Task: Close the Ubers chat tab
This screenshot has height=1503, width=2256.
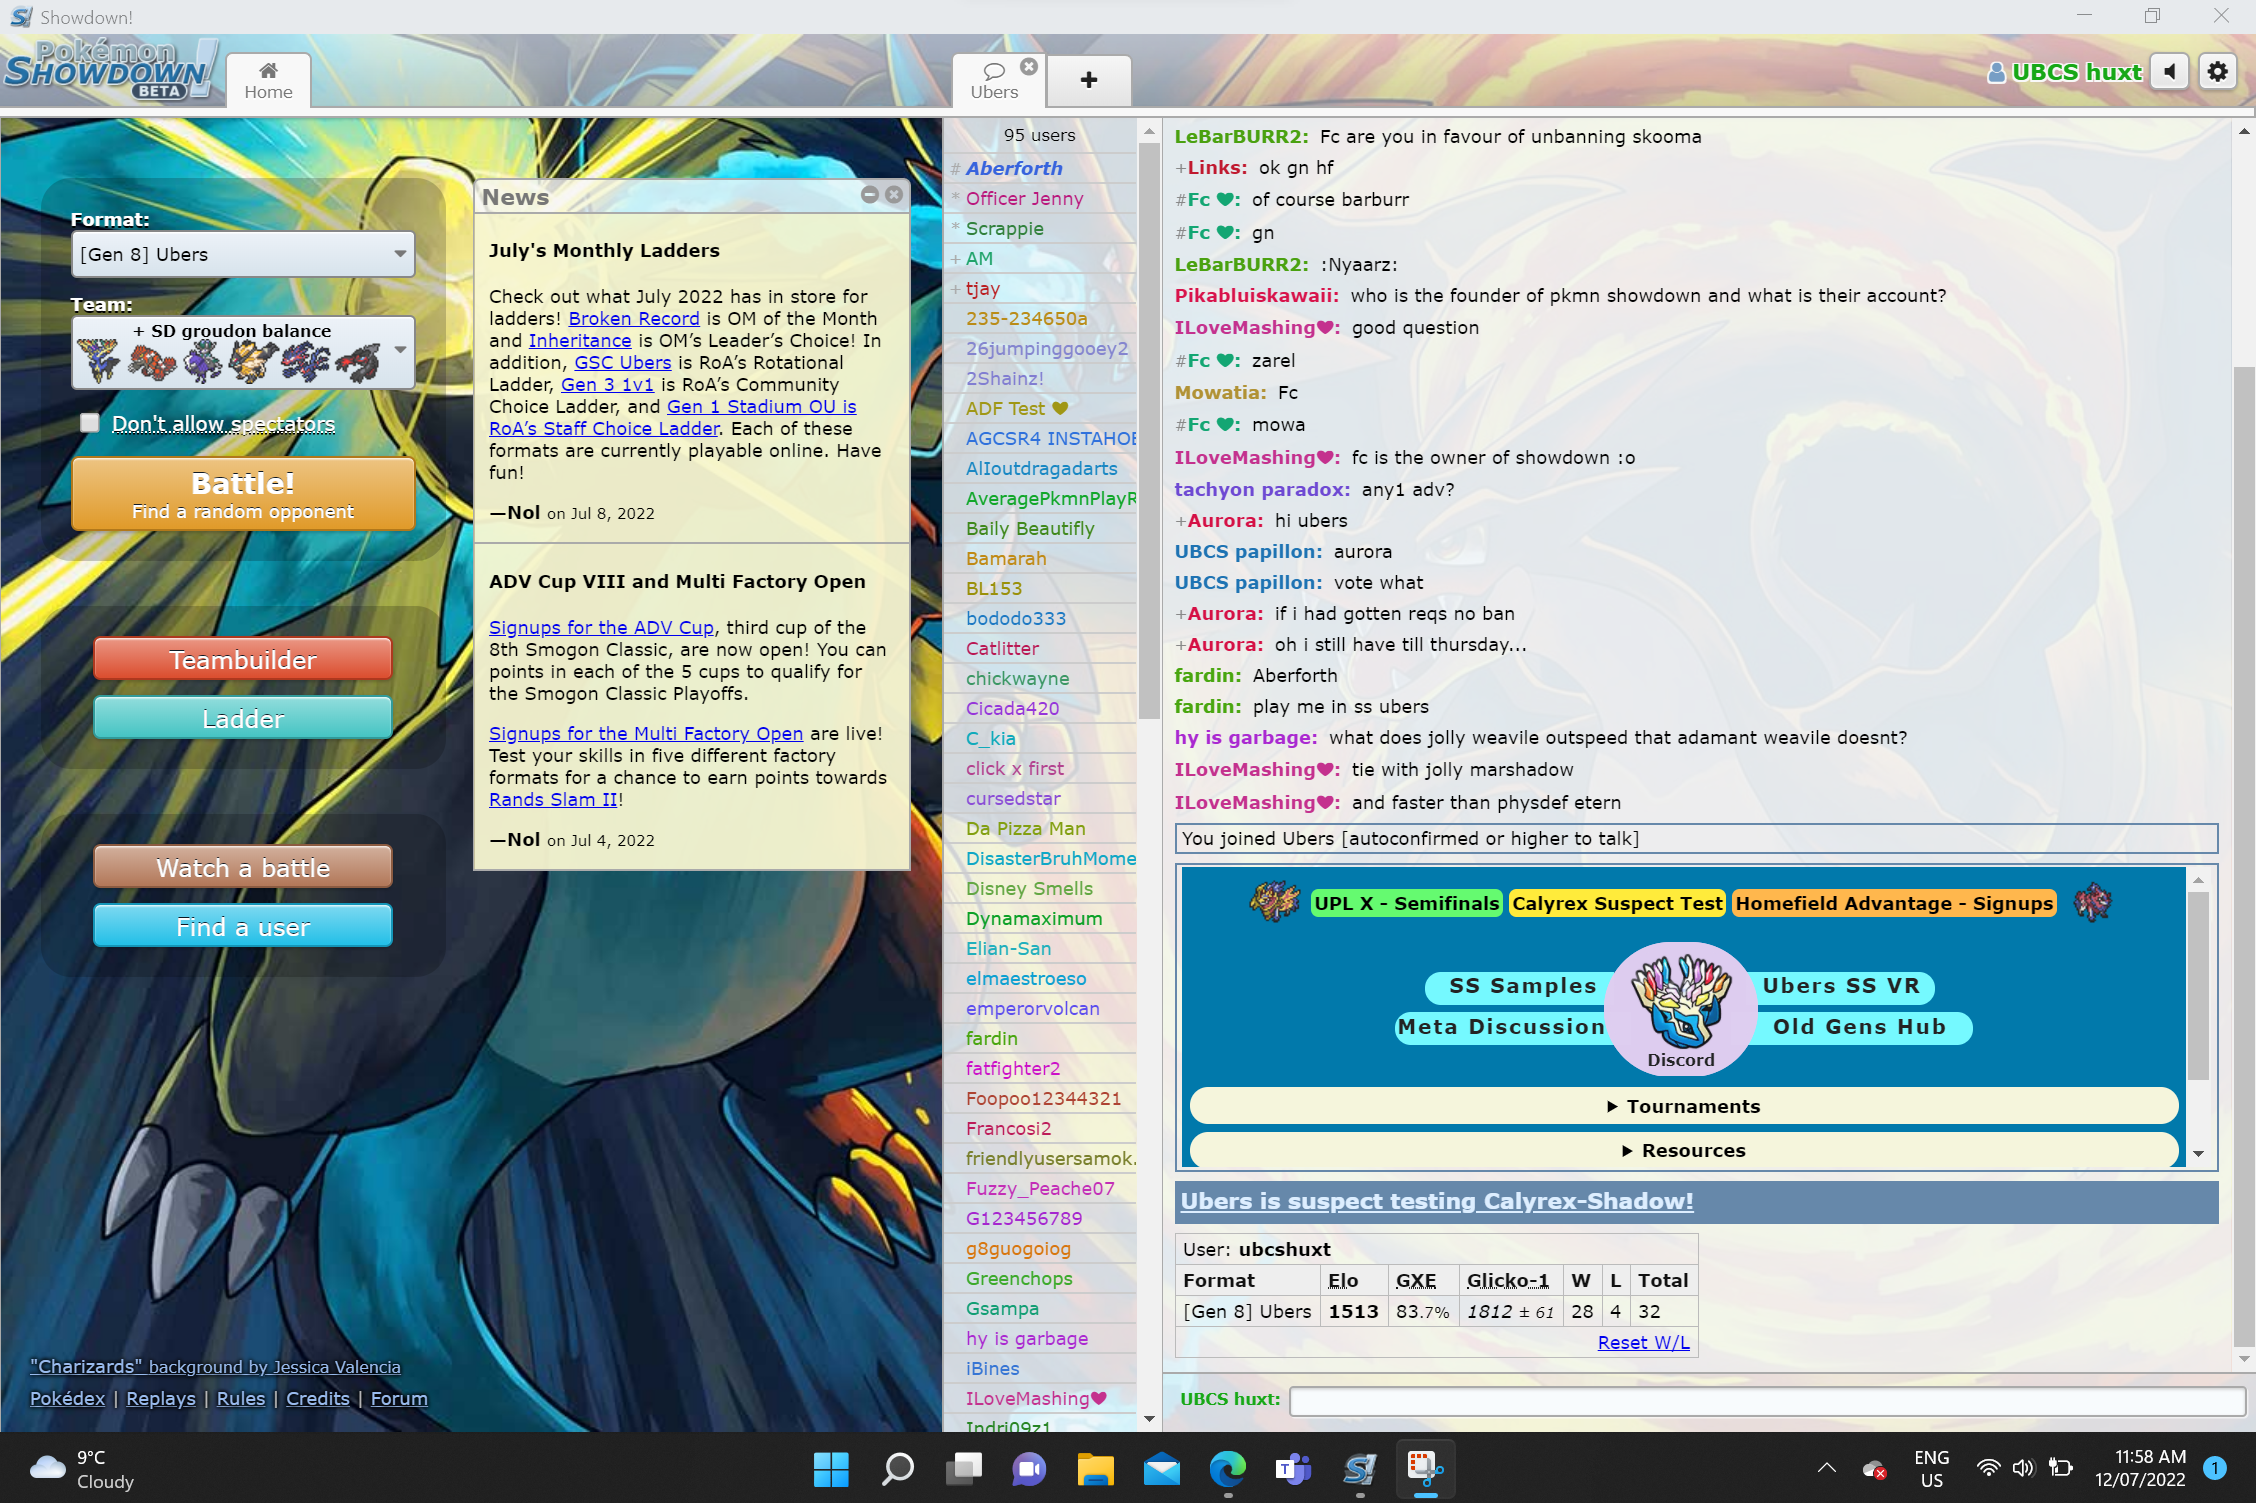Action: pyautogui.click(x=1028, y=67)
